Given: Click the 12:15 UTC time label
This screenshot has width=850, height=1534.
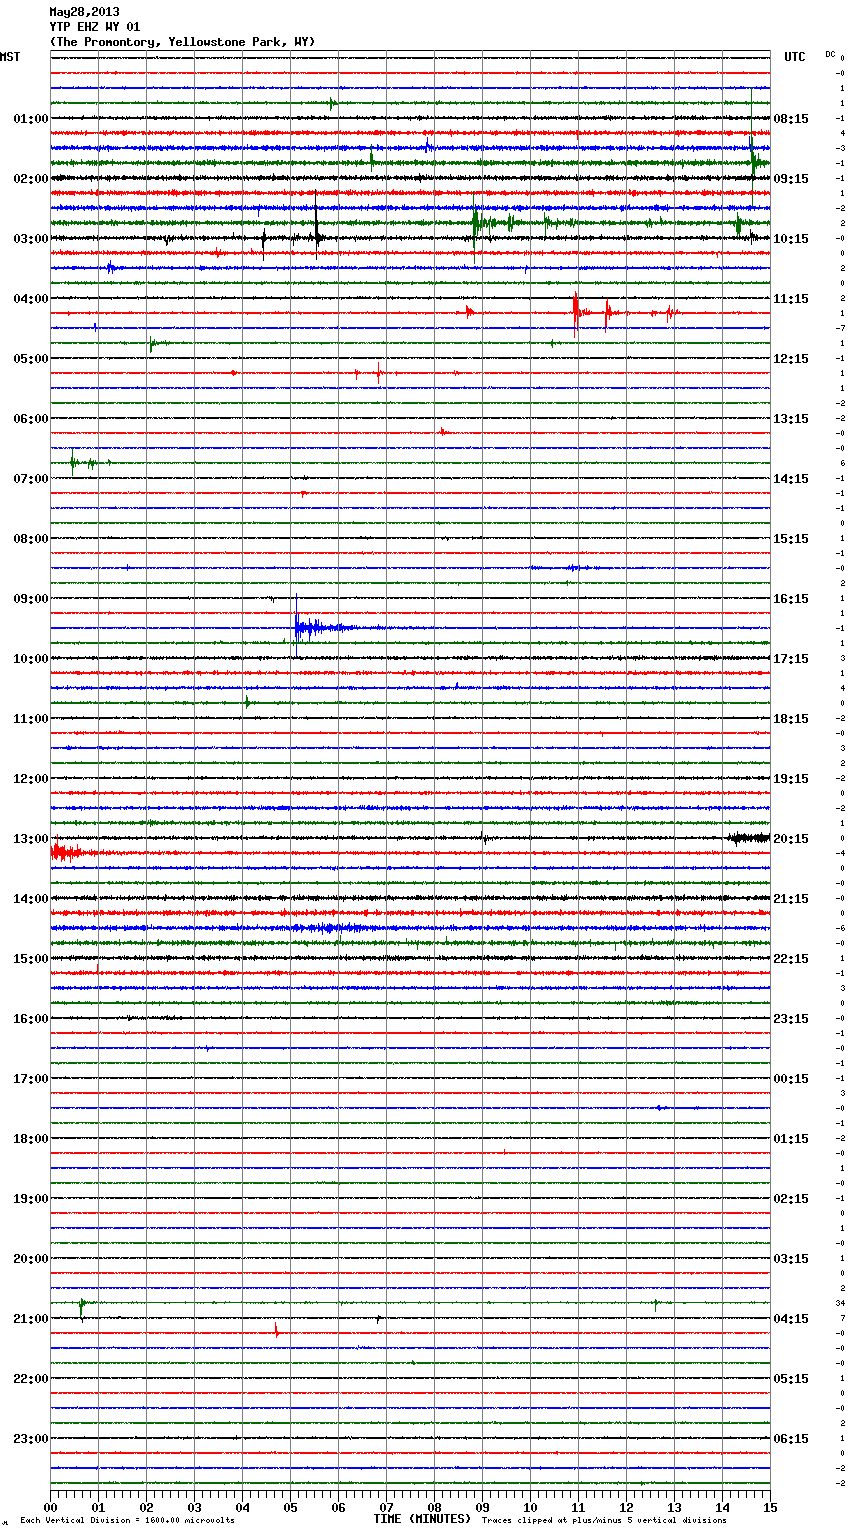Looking at the screenshot, I should tap(791, 359).
